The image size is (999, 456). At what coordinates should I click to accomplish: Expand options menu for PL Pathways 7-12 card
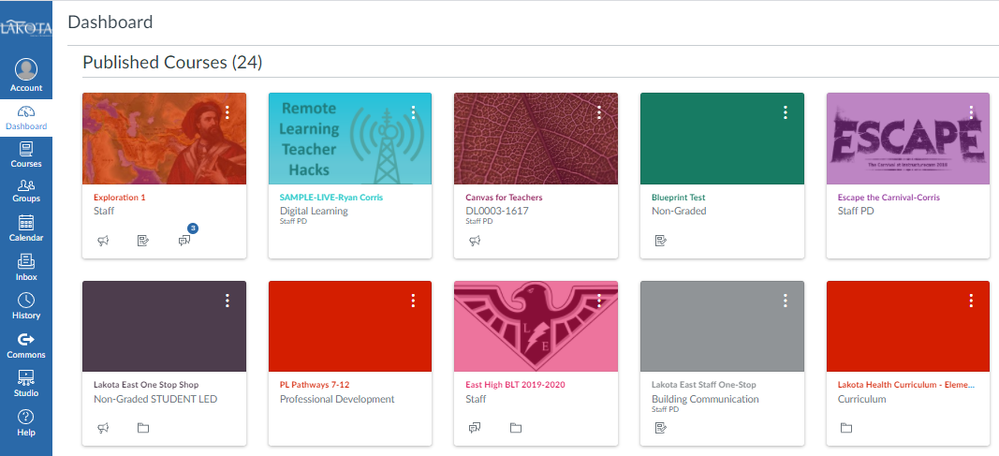(413, 300)
